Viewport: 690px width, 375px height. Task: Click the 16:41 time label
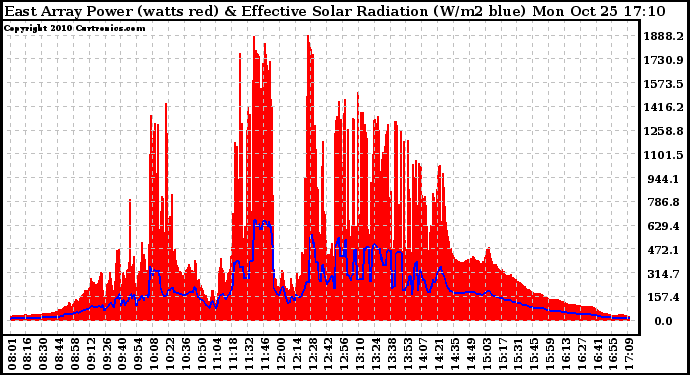[x=597, y=354]
